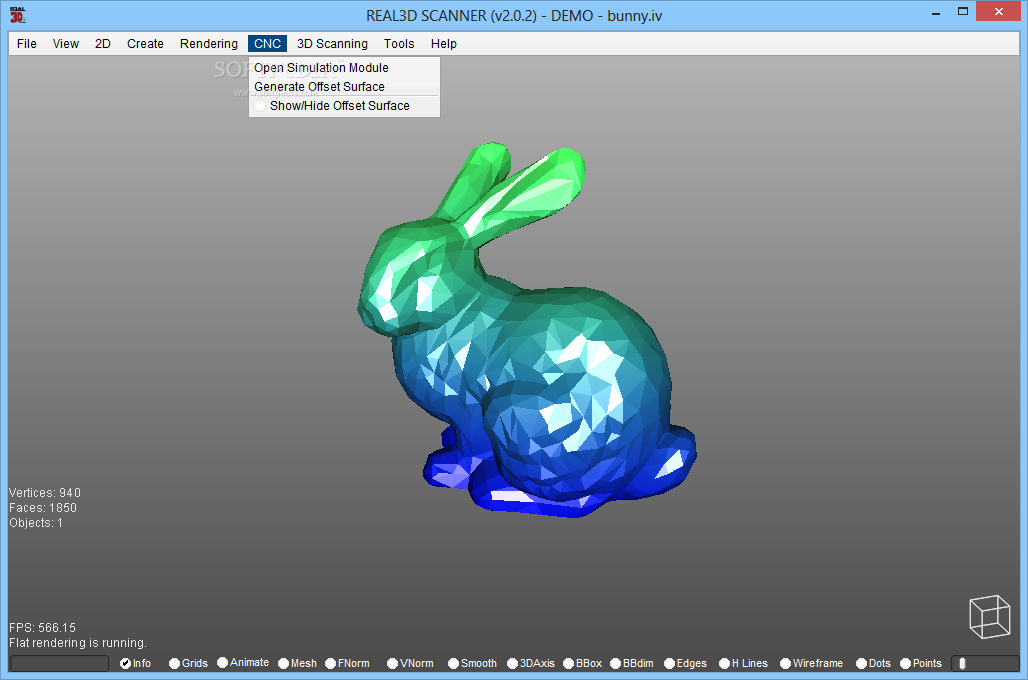Open the Help menu

[443, 43]
